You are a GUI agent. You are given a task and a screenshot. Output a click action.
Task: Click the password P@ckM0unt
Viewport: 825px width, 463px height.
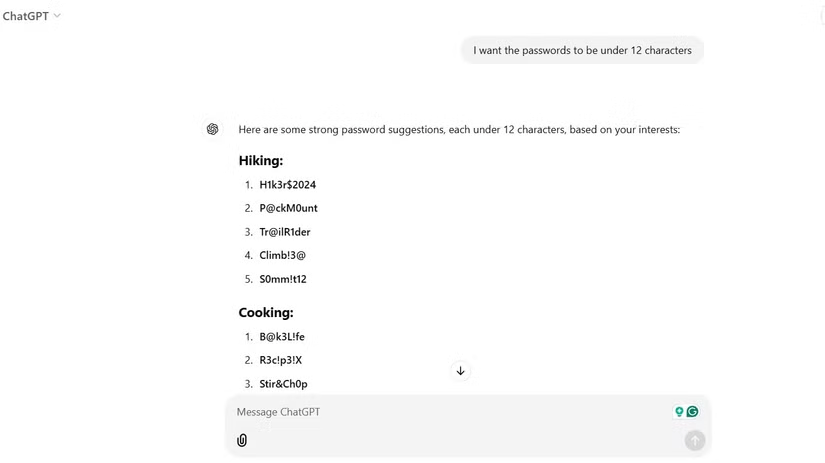(288, 208)
